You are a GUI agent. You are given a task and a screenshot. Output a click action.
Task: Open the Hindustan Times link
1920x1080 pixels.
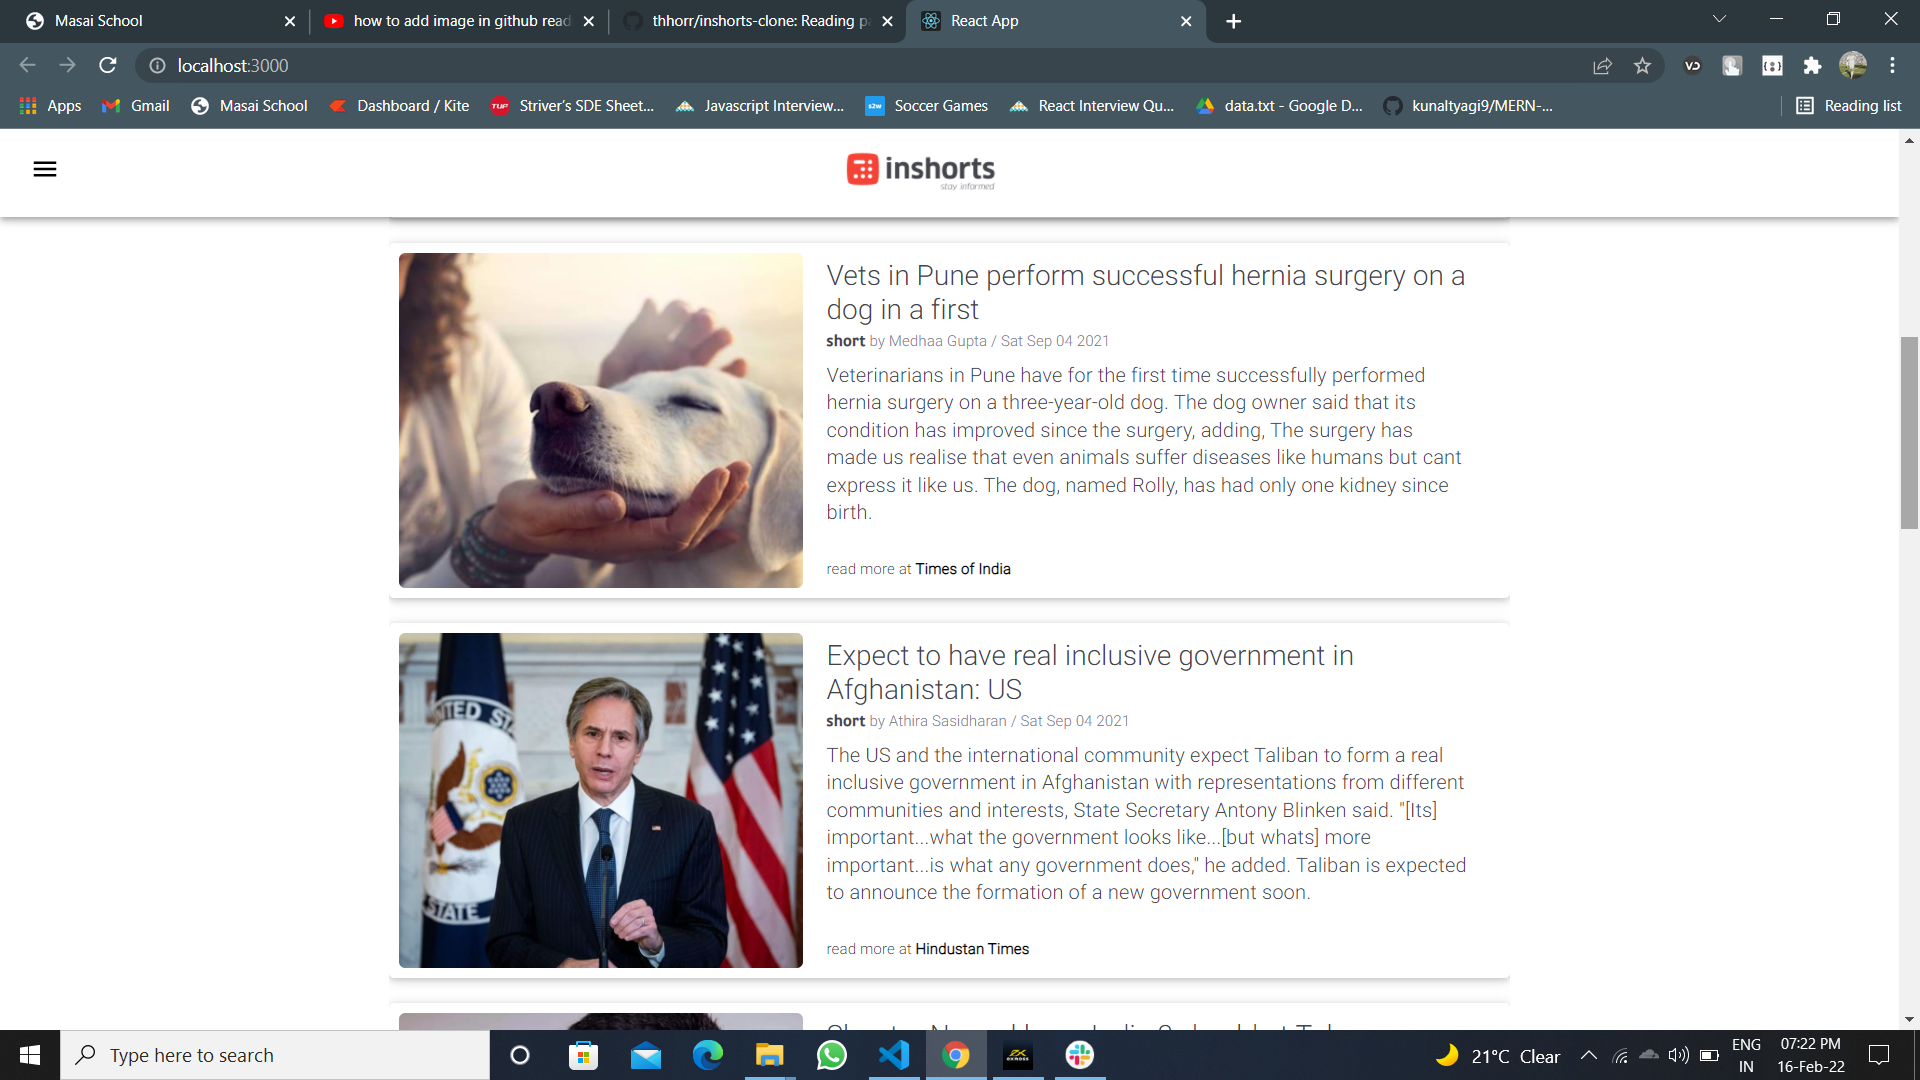pyautogui.click(x=971, y=948)
